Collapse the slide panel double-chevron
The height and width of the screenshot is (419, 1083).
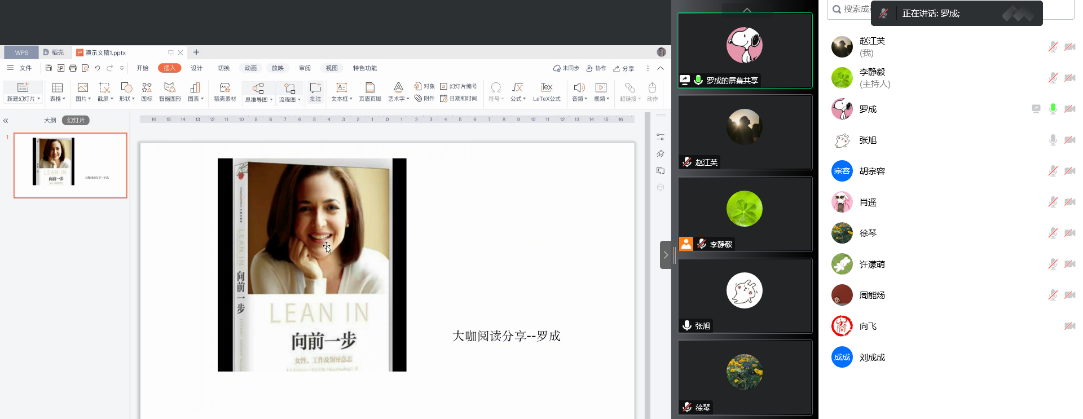6,121
